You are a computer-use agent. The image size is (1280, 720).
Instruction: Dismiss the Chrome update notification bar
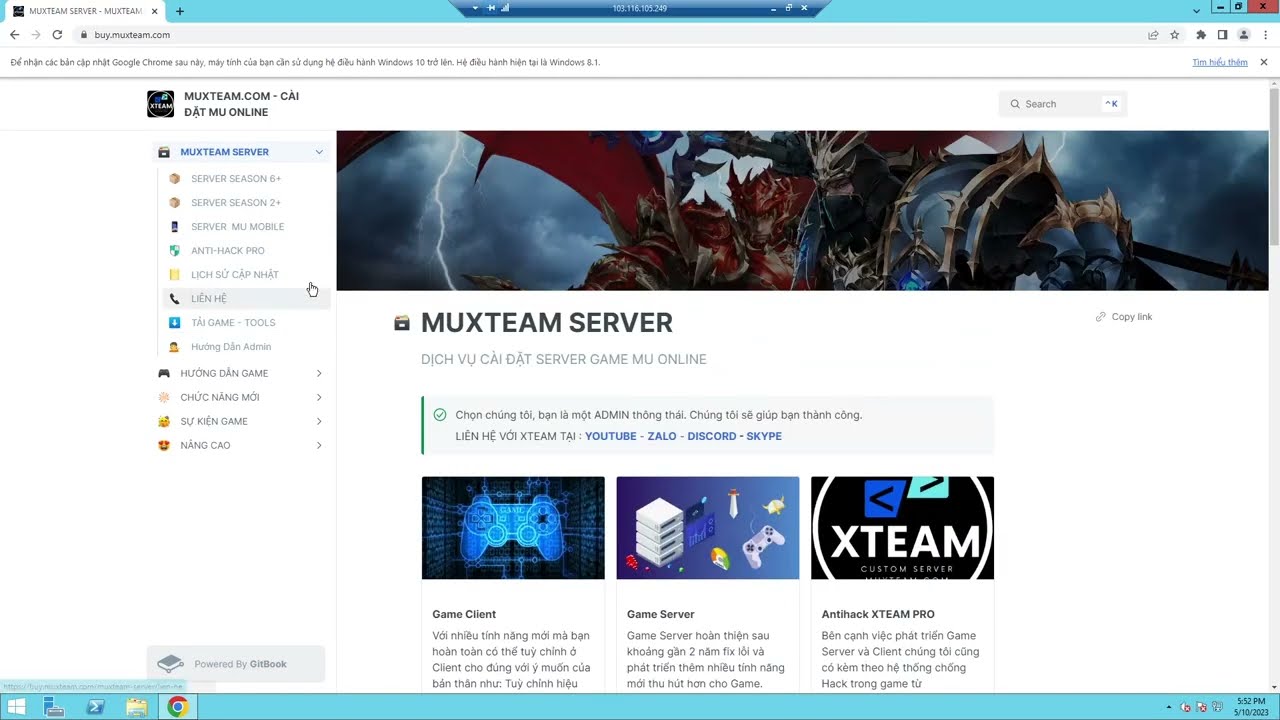click(x=1264, y=62)
